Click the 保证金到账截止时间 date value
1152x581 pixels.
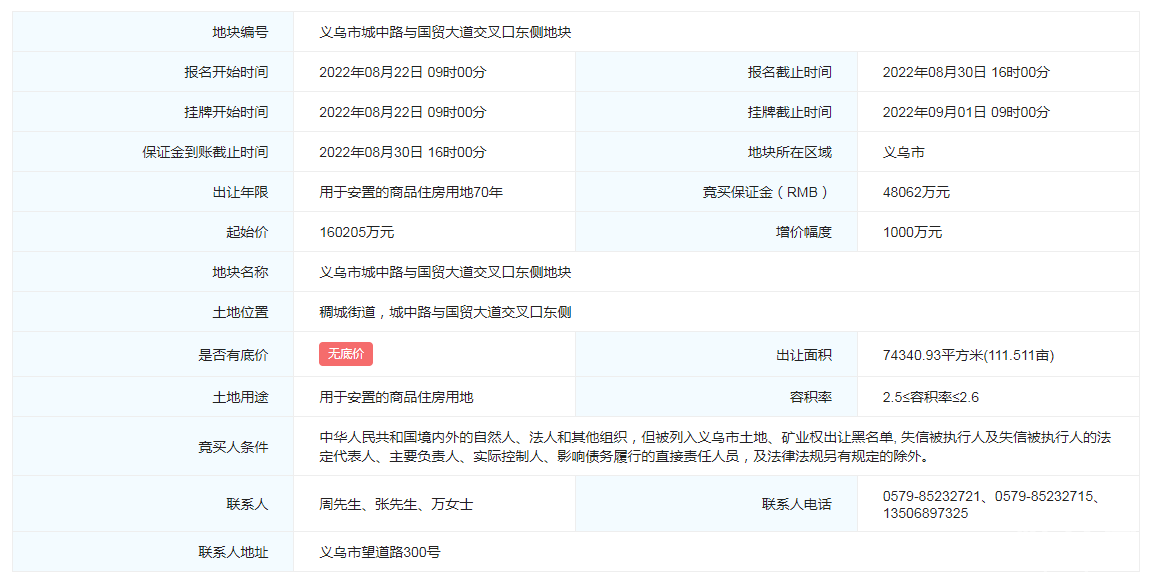402,152
